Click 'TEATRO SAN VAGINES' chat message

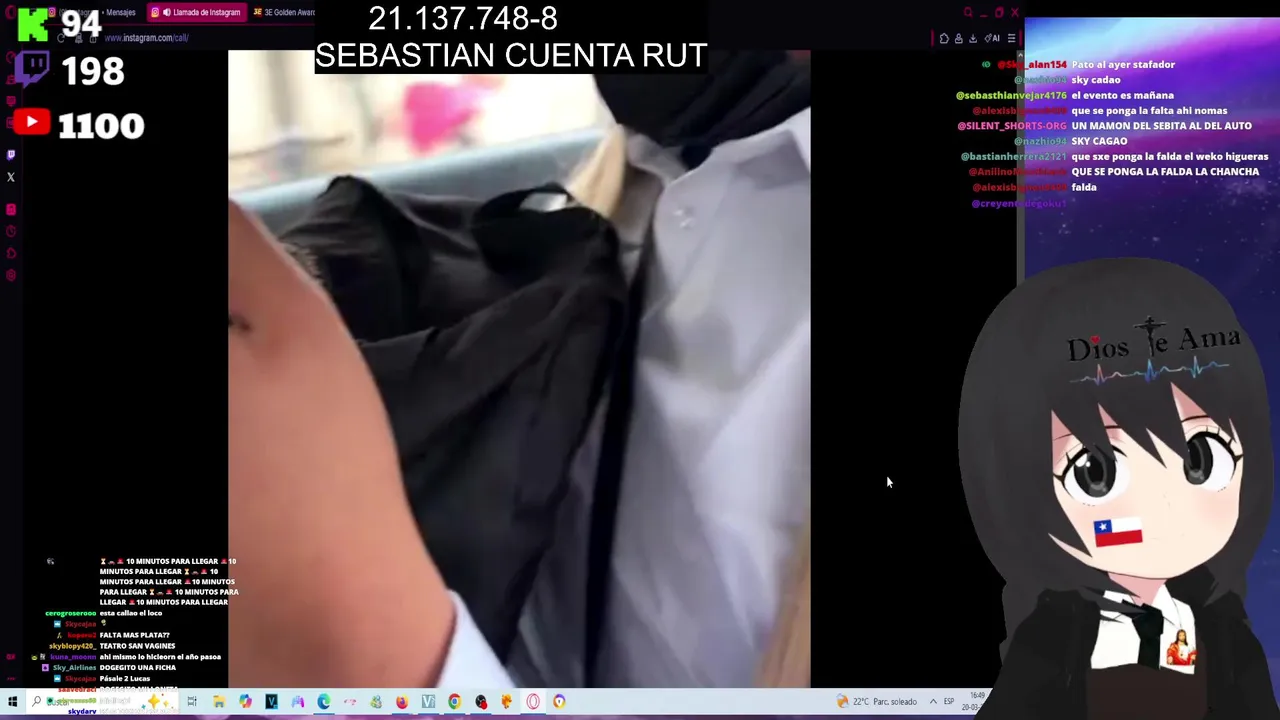[137, 646]
